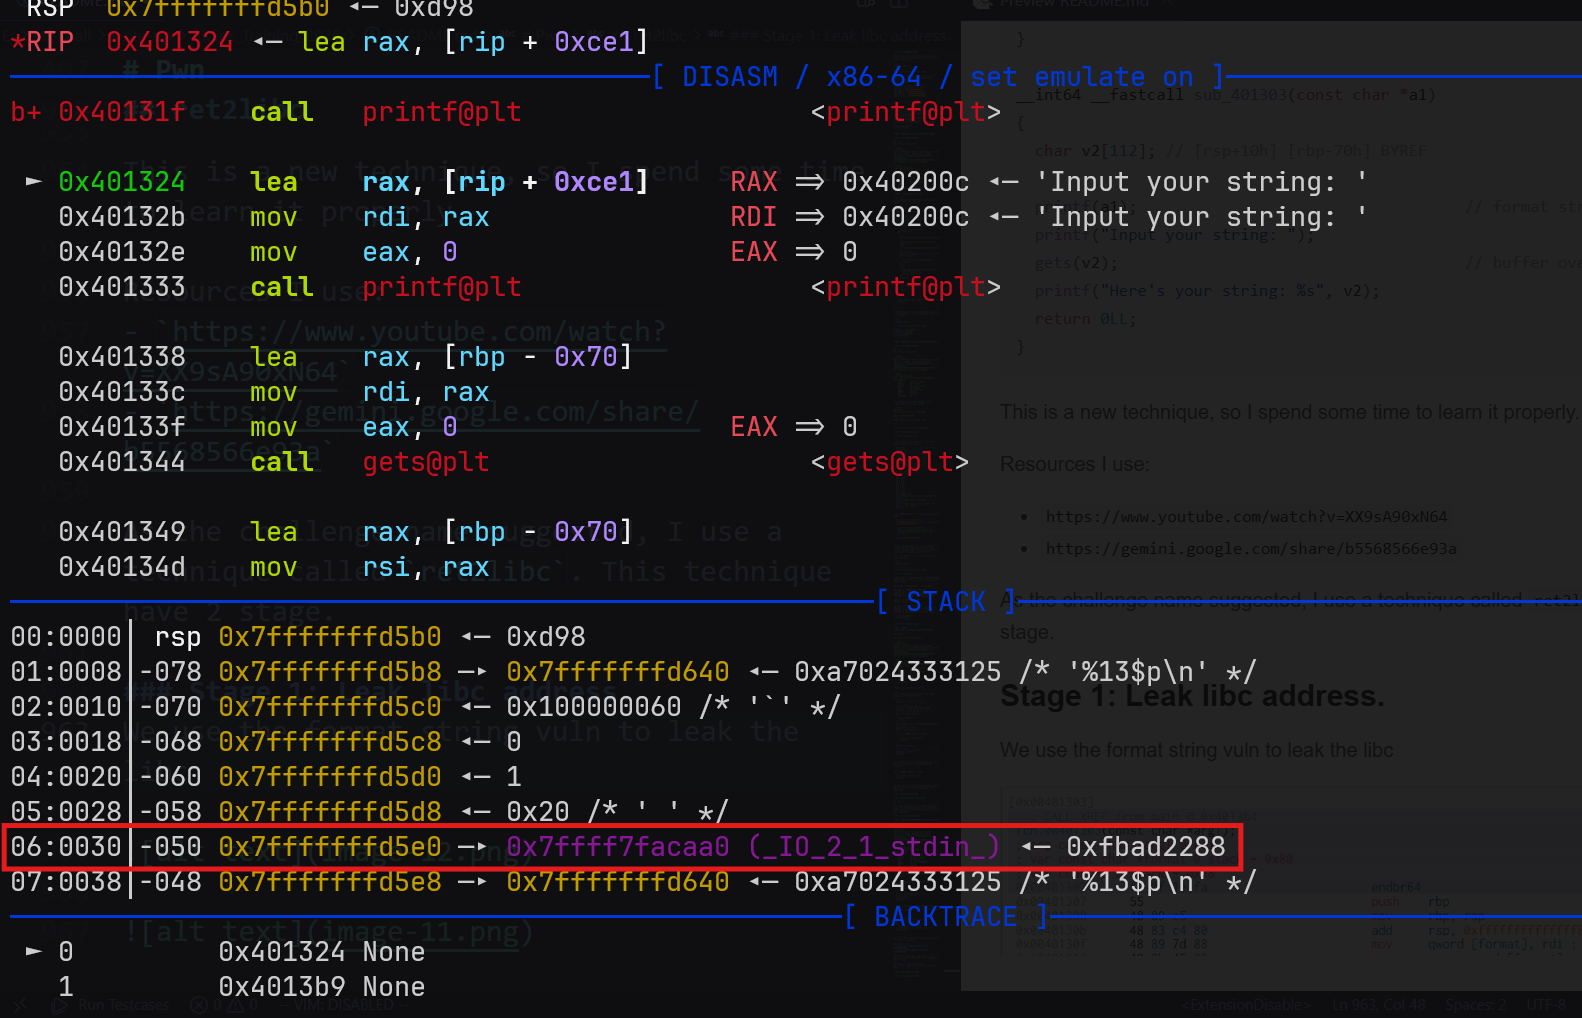The image size is (1582, 1018).
Task: Click the BACKTRACE section header label
Action: pos(945,916)
